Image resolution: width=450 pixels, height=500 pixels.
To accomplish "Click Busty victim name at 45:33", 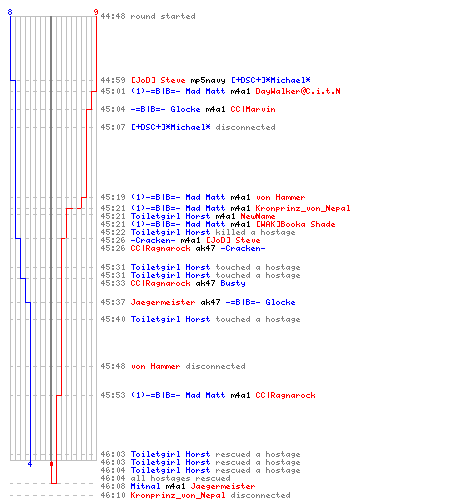I will click(233, 283).
